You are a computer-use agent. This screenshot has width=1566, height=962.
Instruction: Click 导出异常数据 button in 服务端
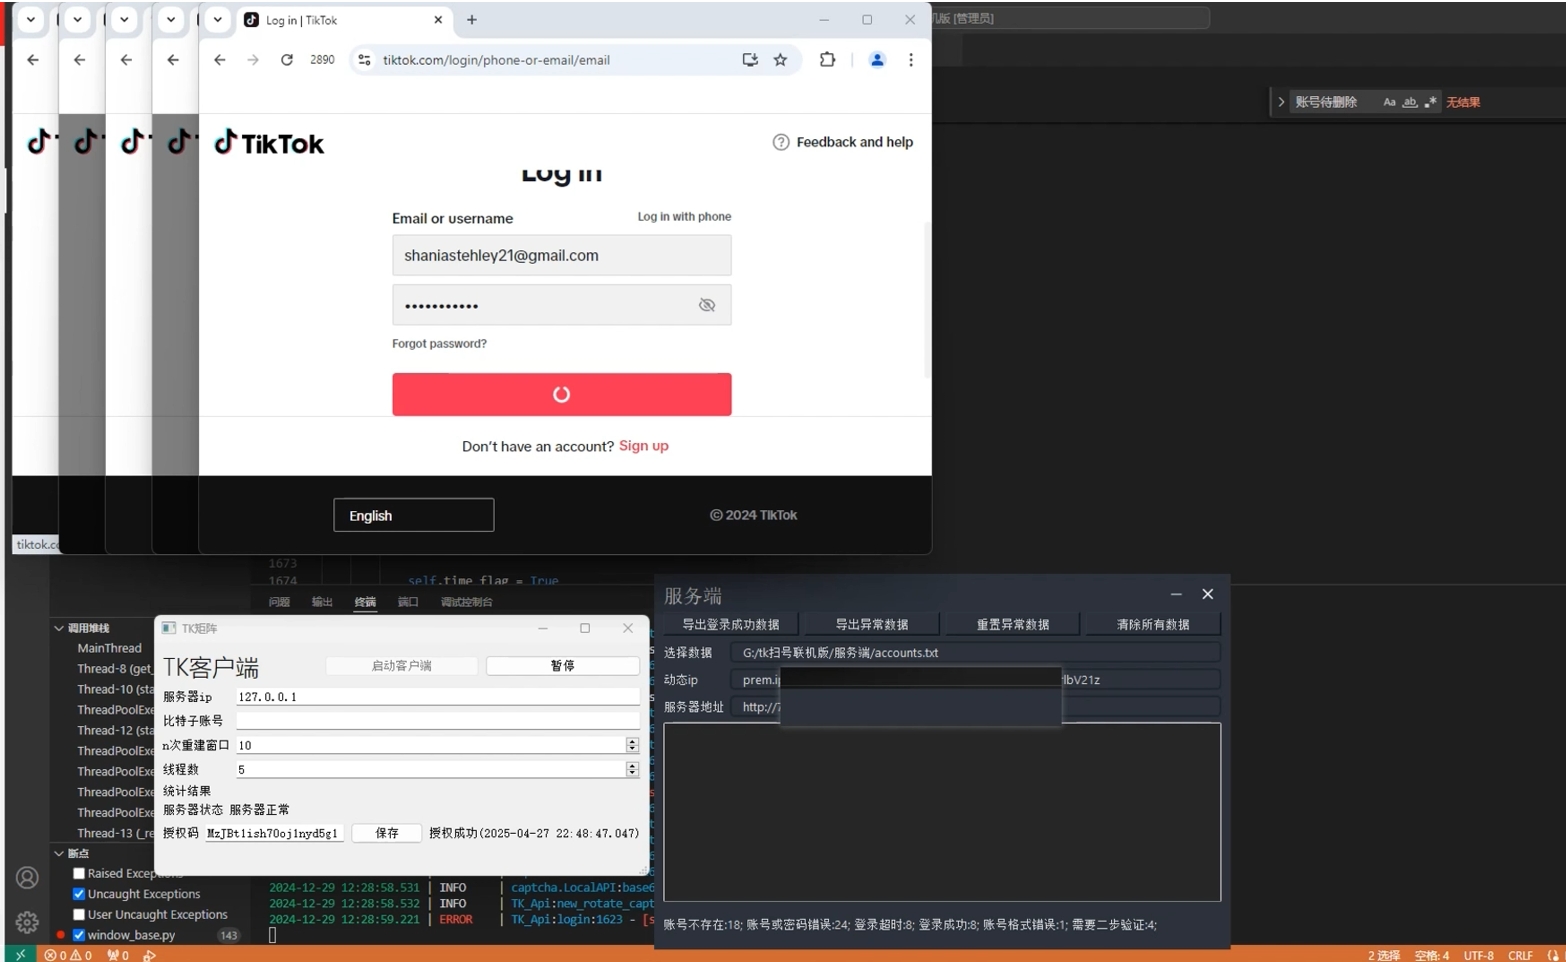click(872, 624)
